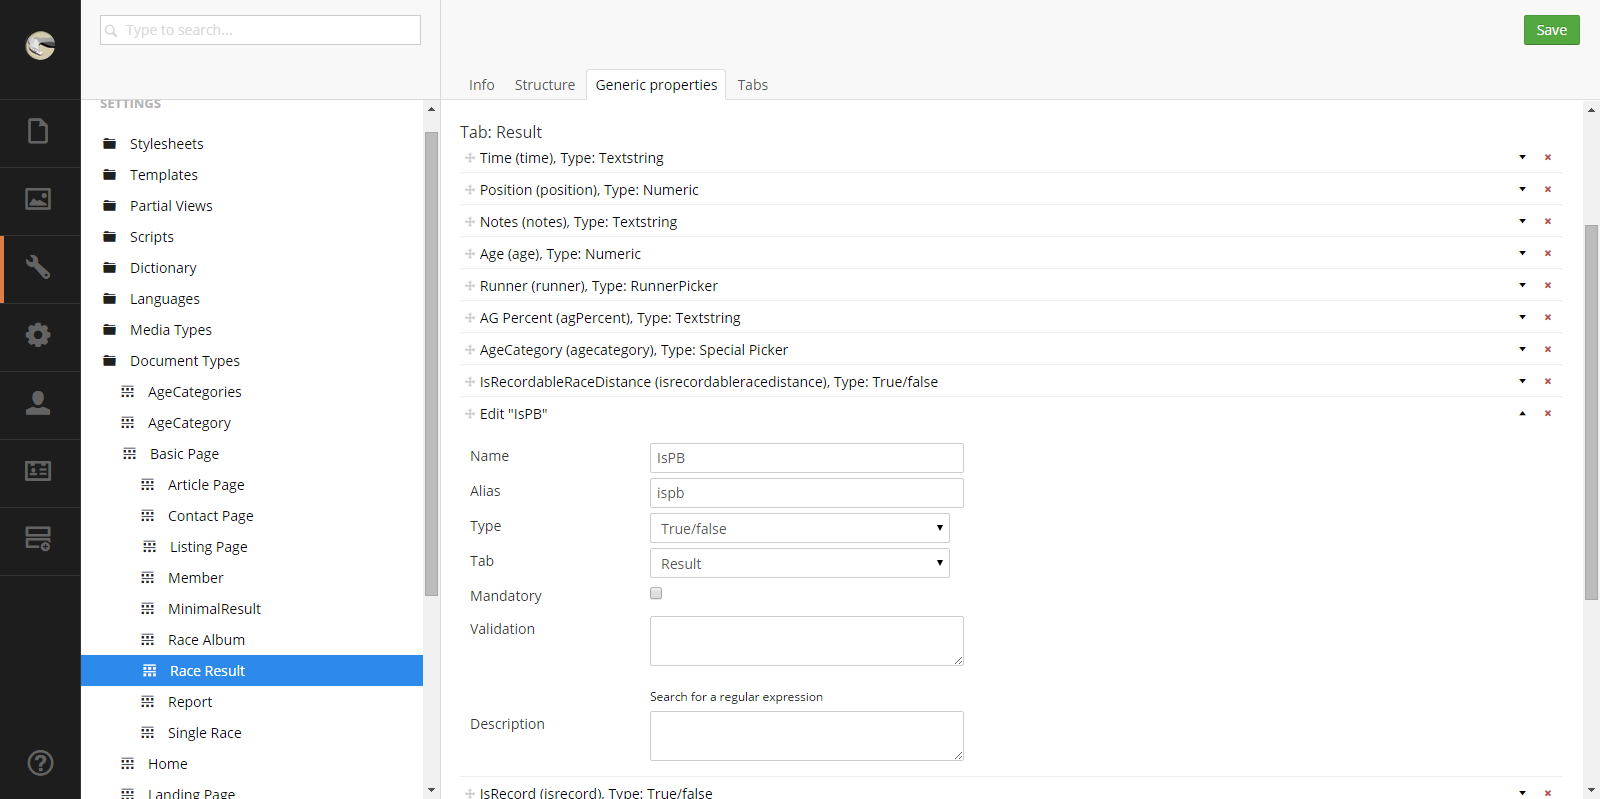The width and height of the screenshot is (1600, 799).
Task: Open the Type dropdown showing True/false
Action: [800, 528]
